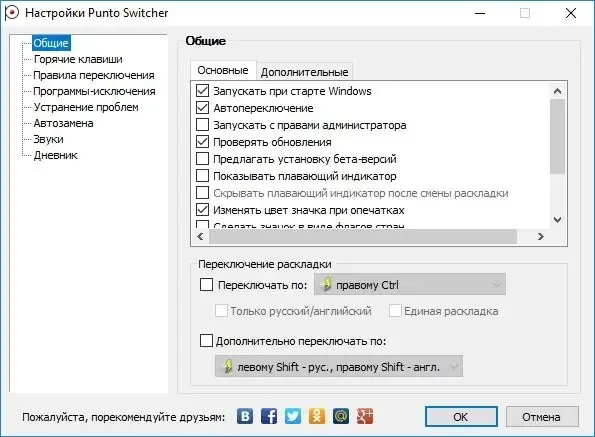Click the options list scroll-up arrow
This screenshot has width=595, height=437.
[x=557, y=91]
